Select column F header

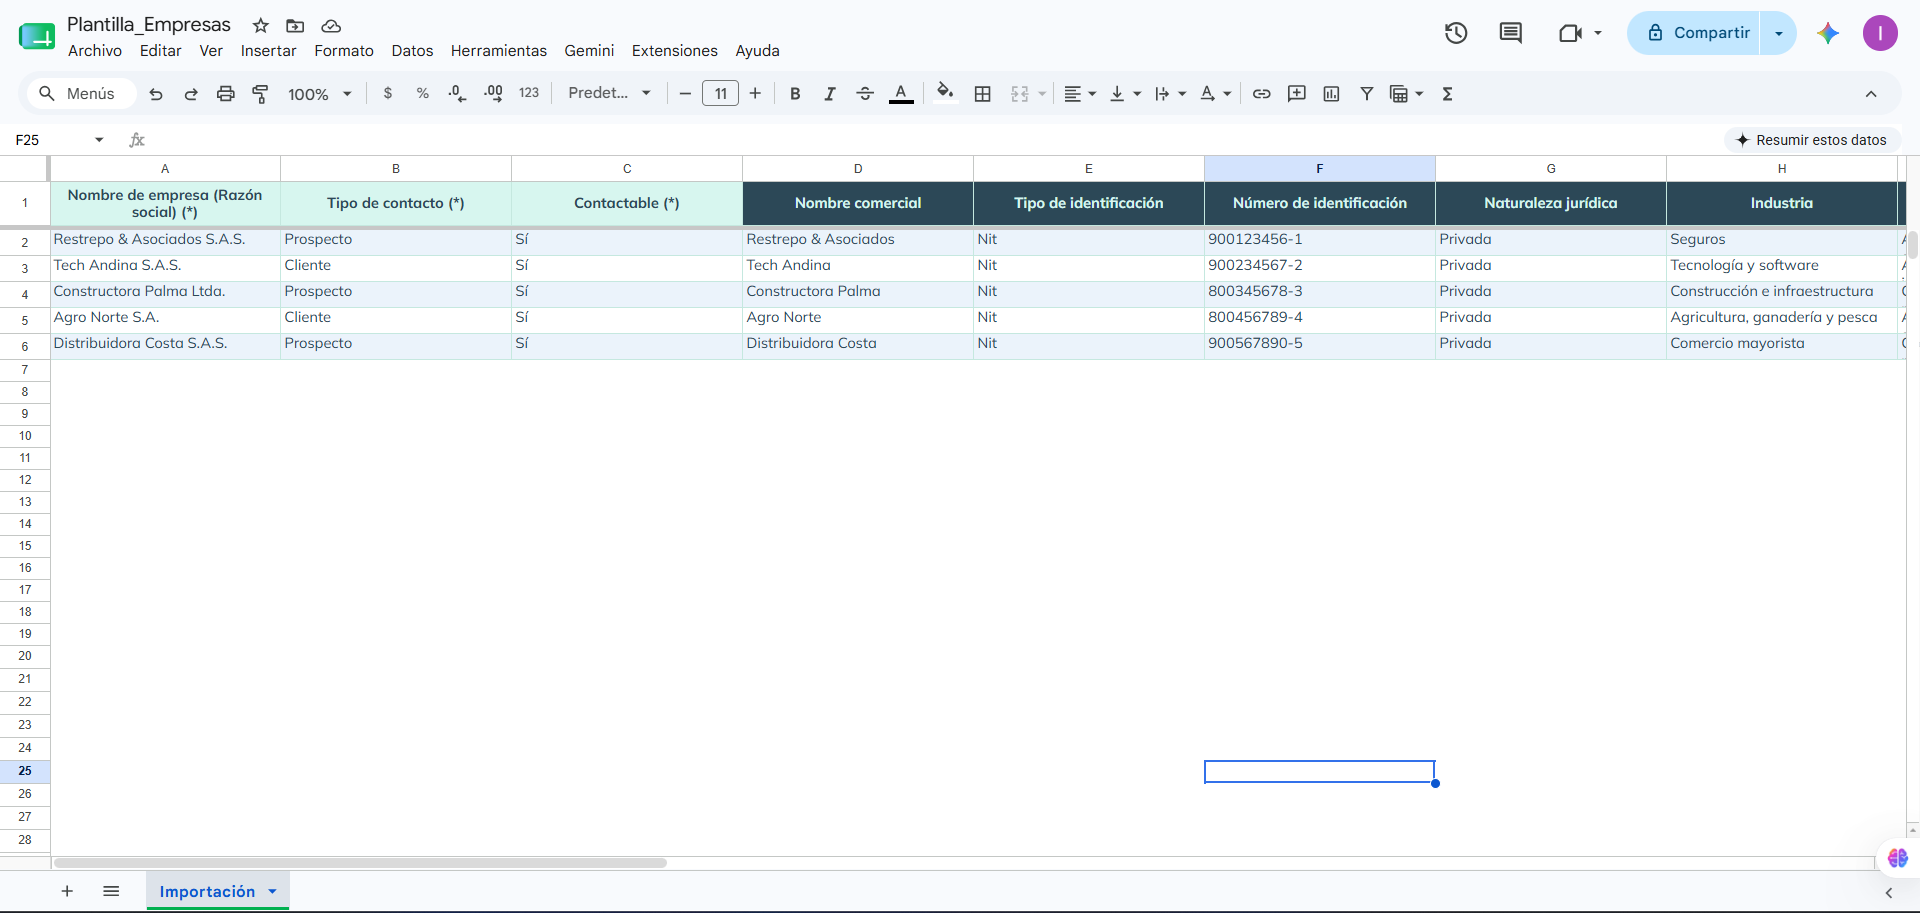coord(1320,169)
